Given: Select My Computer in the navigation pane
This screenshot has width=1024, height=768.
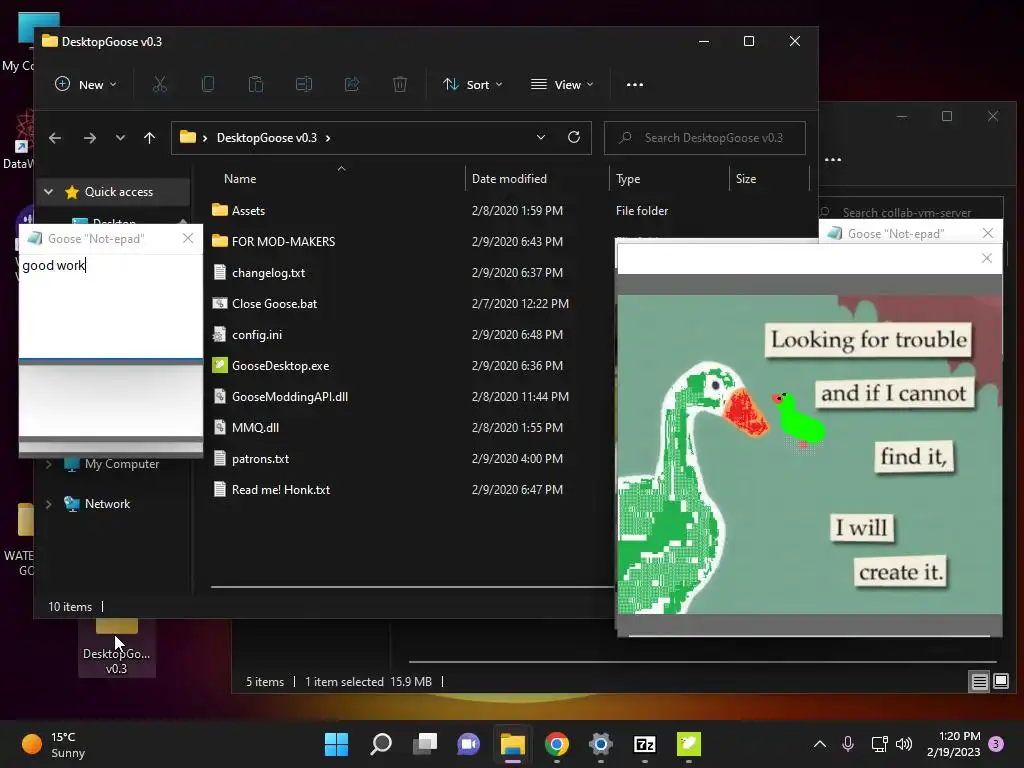Looking at the screenshot, I should click(x=121, y=464).
